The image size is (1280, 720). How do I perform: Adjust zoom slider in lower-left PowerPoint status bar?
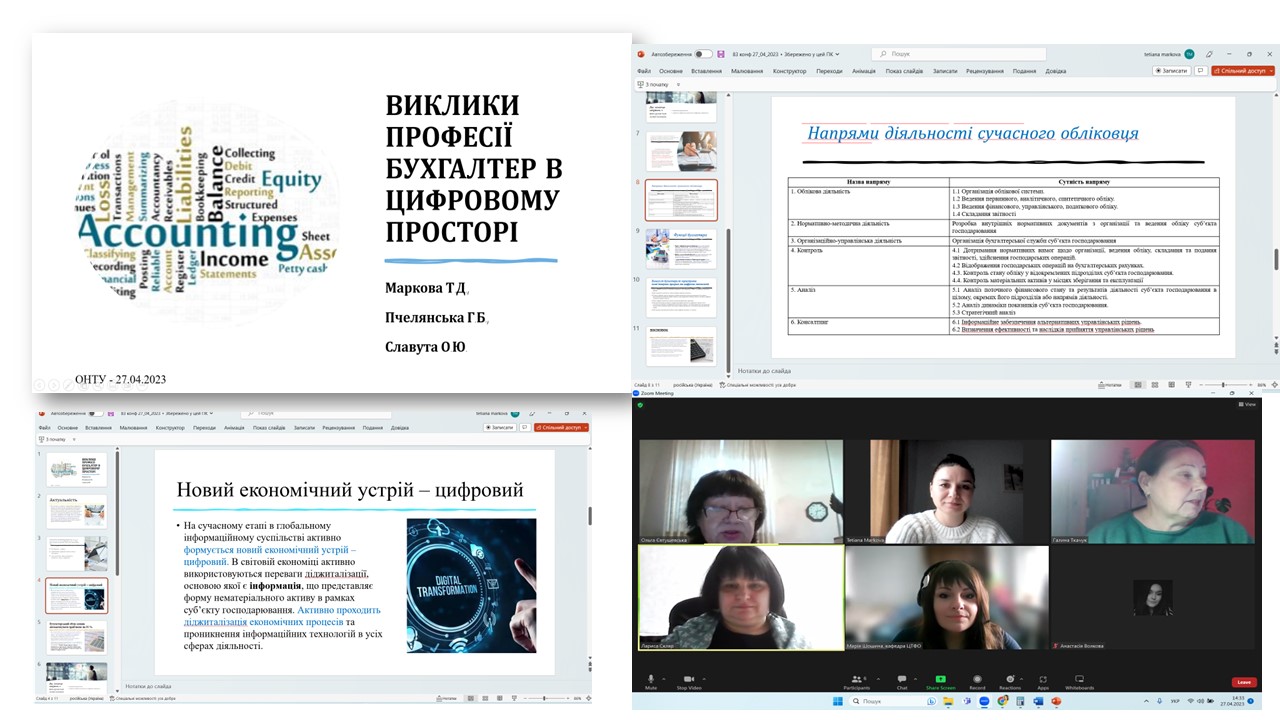coord(546,698)
